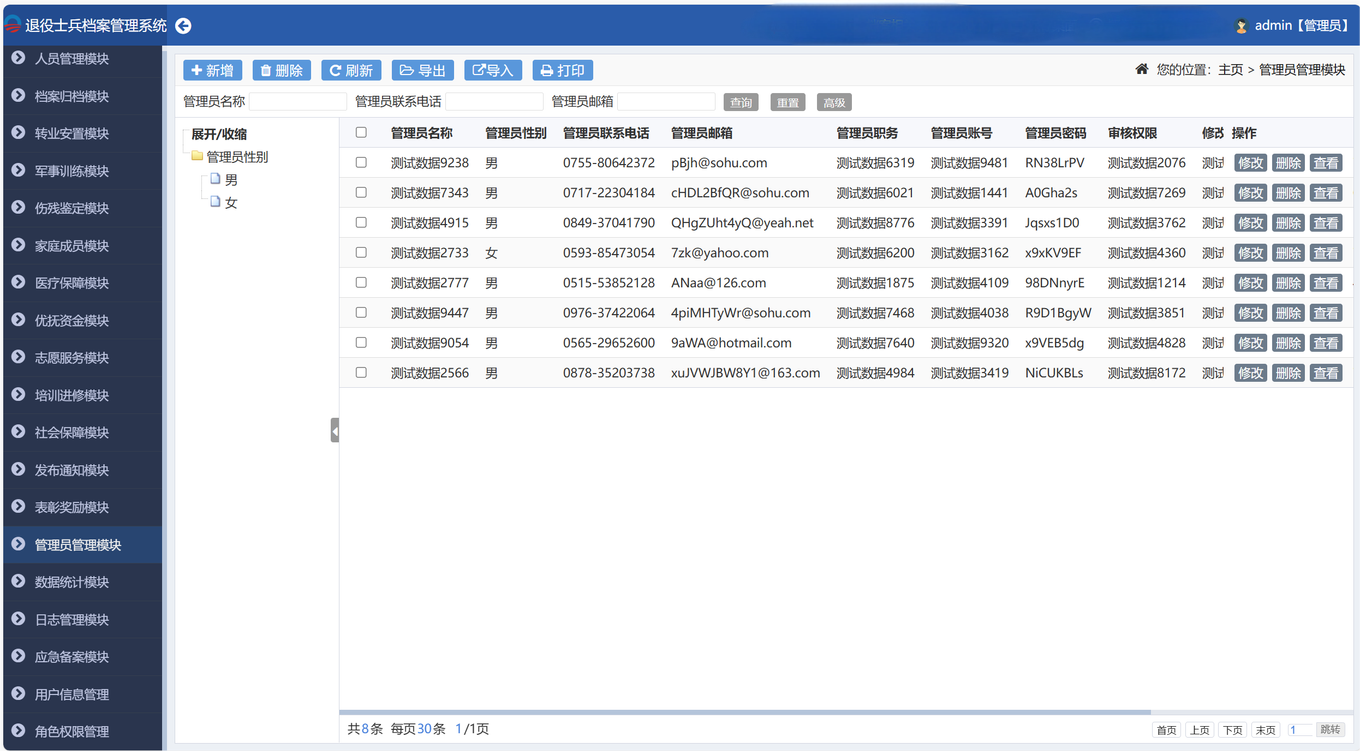This screenshot has height=751, width=1360.
Task: Click the 查询 search button
Action: 740,102
